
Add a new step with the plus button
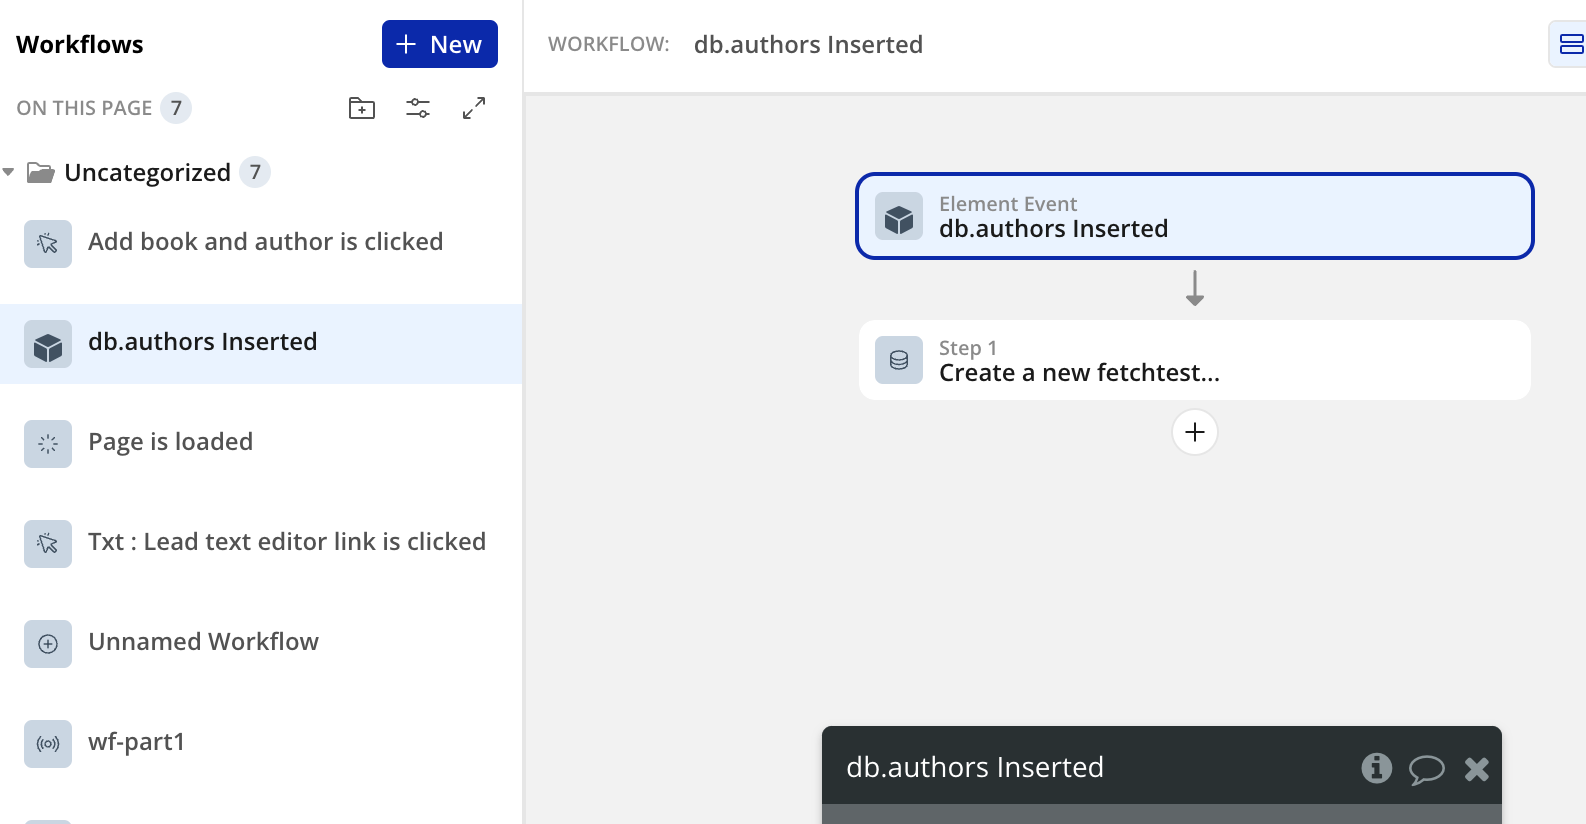click(x=1195, y=432)
